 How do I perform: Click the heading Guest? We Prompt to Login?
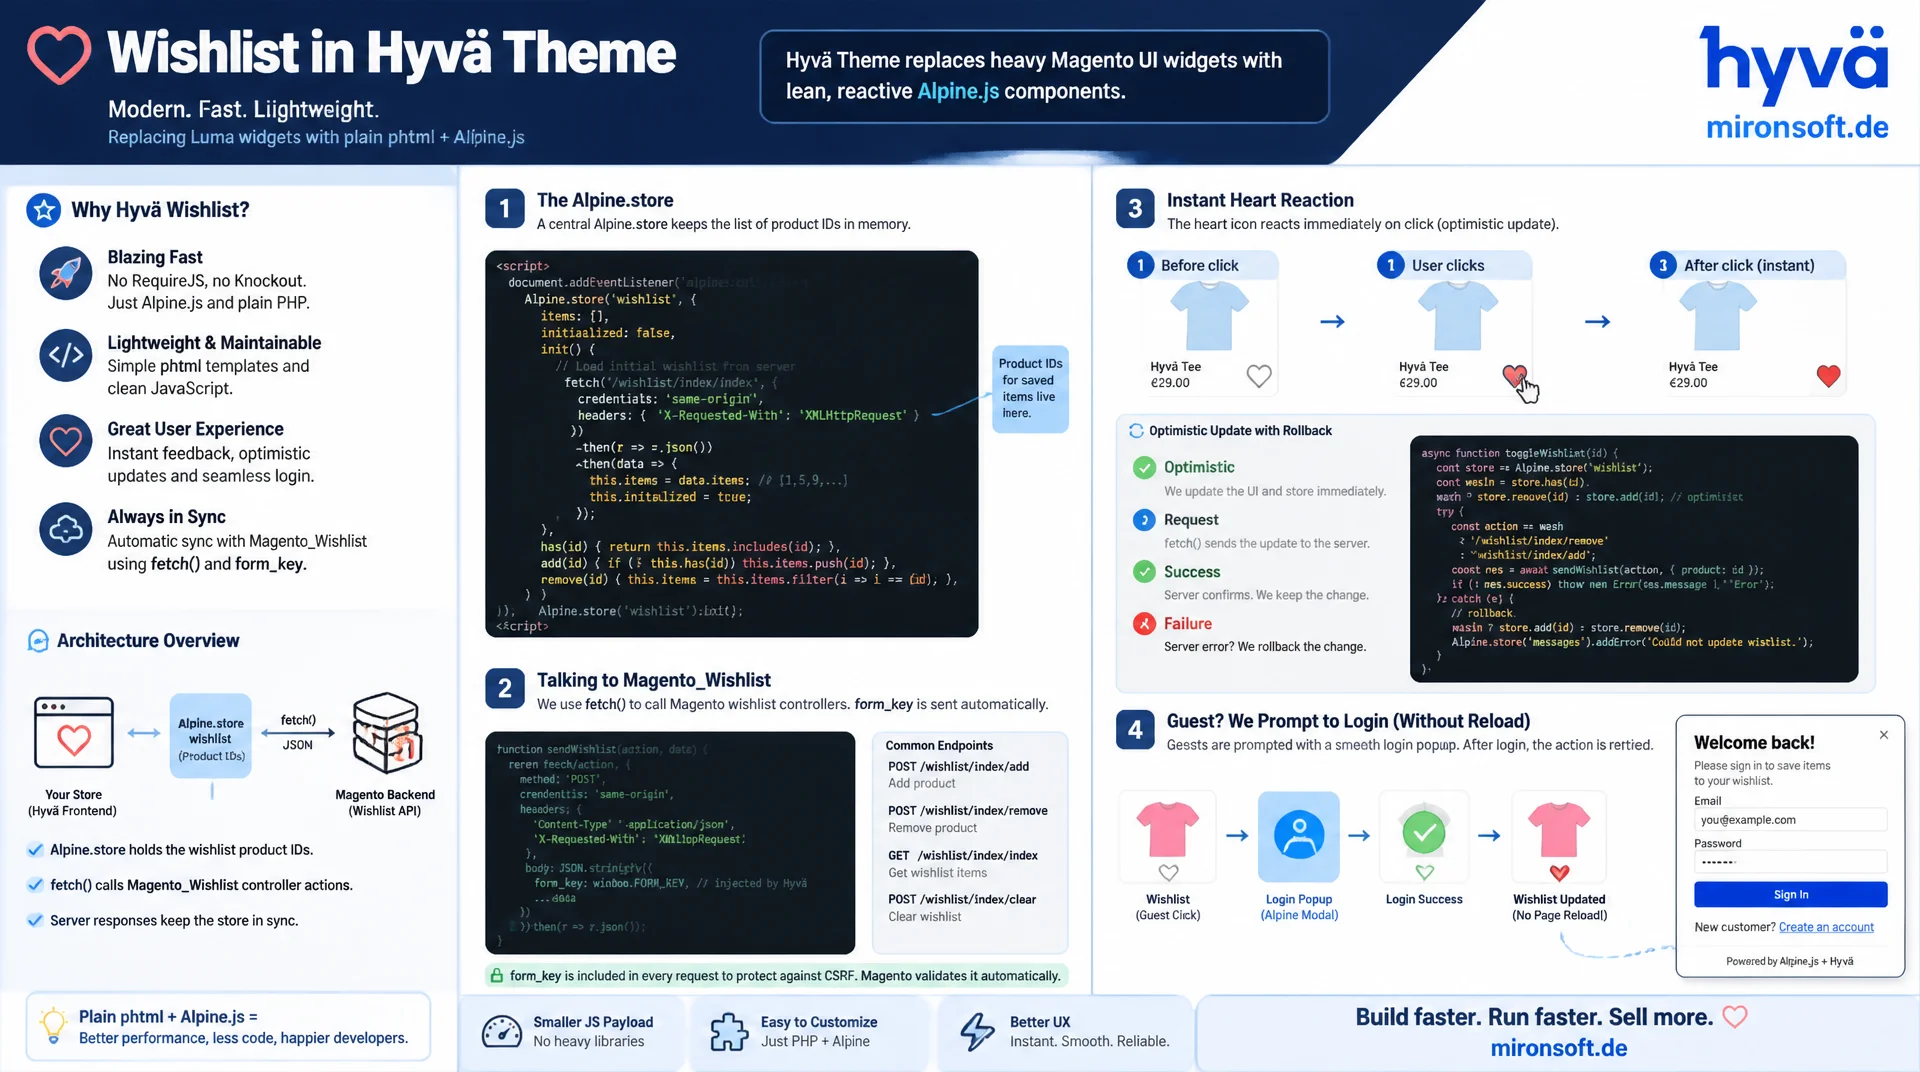click(x=1349, y=721)
